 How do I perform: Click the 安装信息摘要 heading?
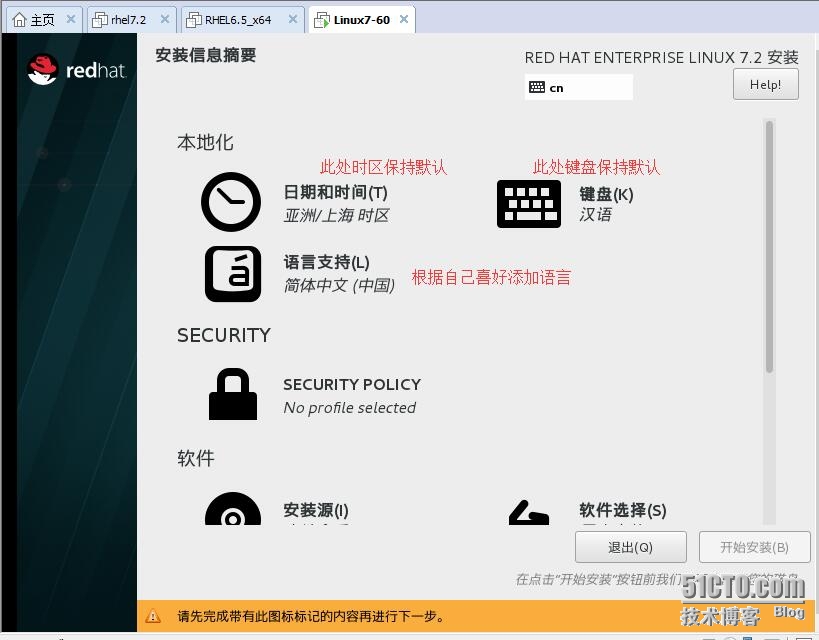206,55
